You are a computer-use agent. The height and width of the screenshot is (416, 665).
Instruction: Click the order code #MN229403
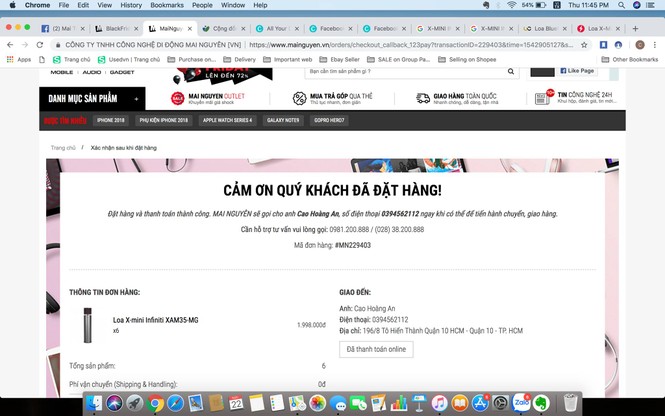353,245
